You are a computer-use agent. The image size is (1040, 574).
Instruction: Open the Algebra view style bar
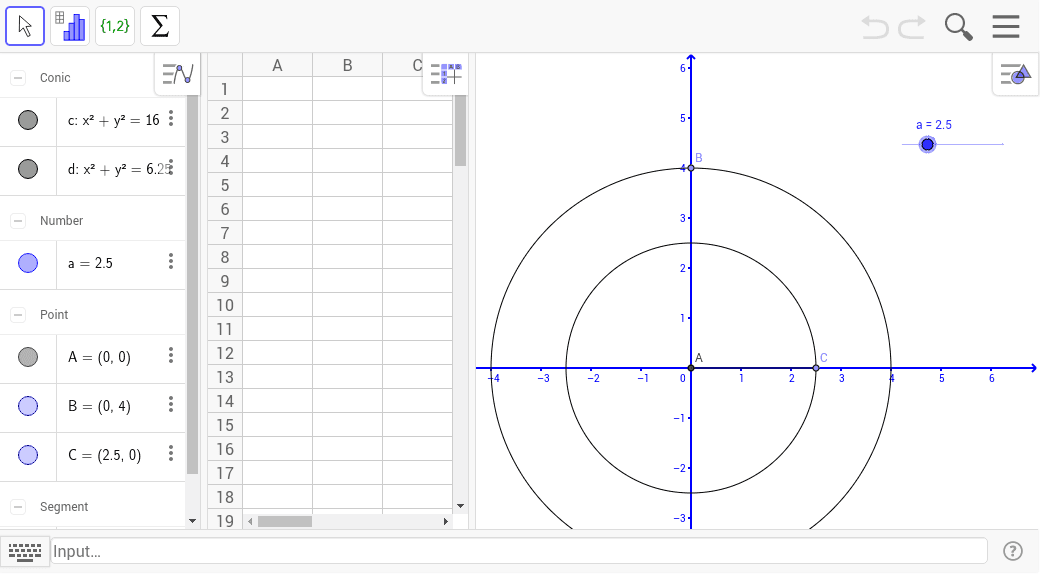(178, 74)
